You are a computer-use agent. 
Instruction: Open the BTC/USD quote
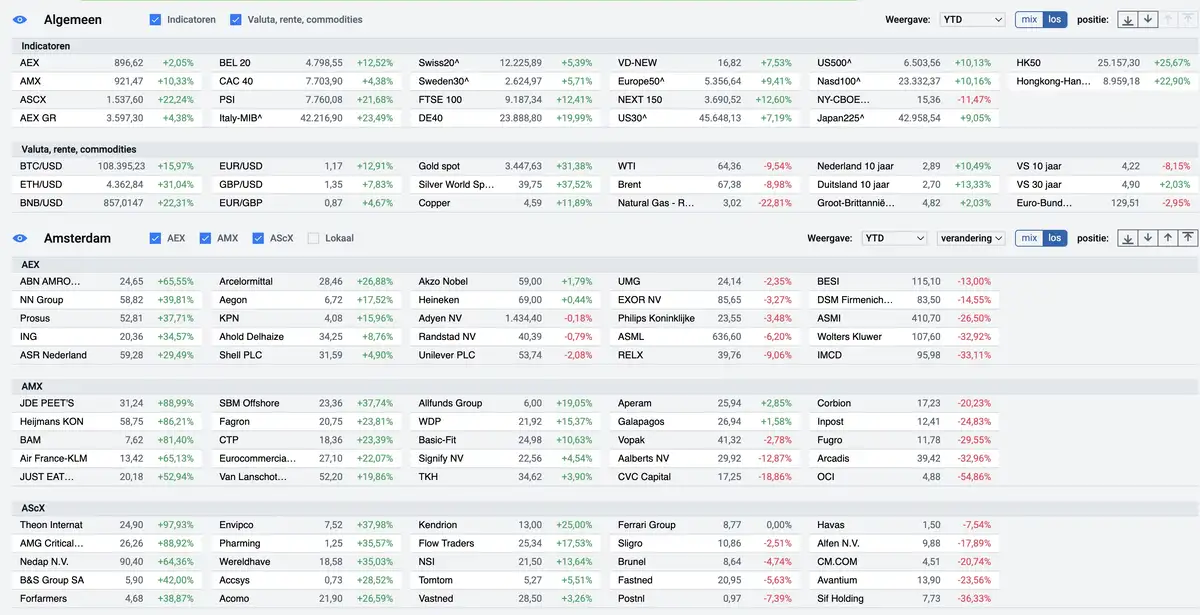pos(41,166)
